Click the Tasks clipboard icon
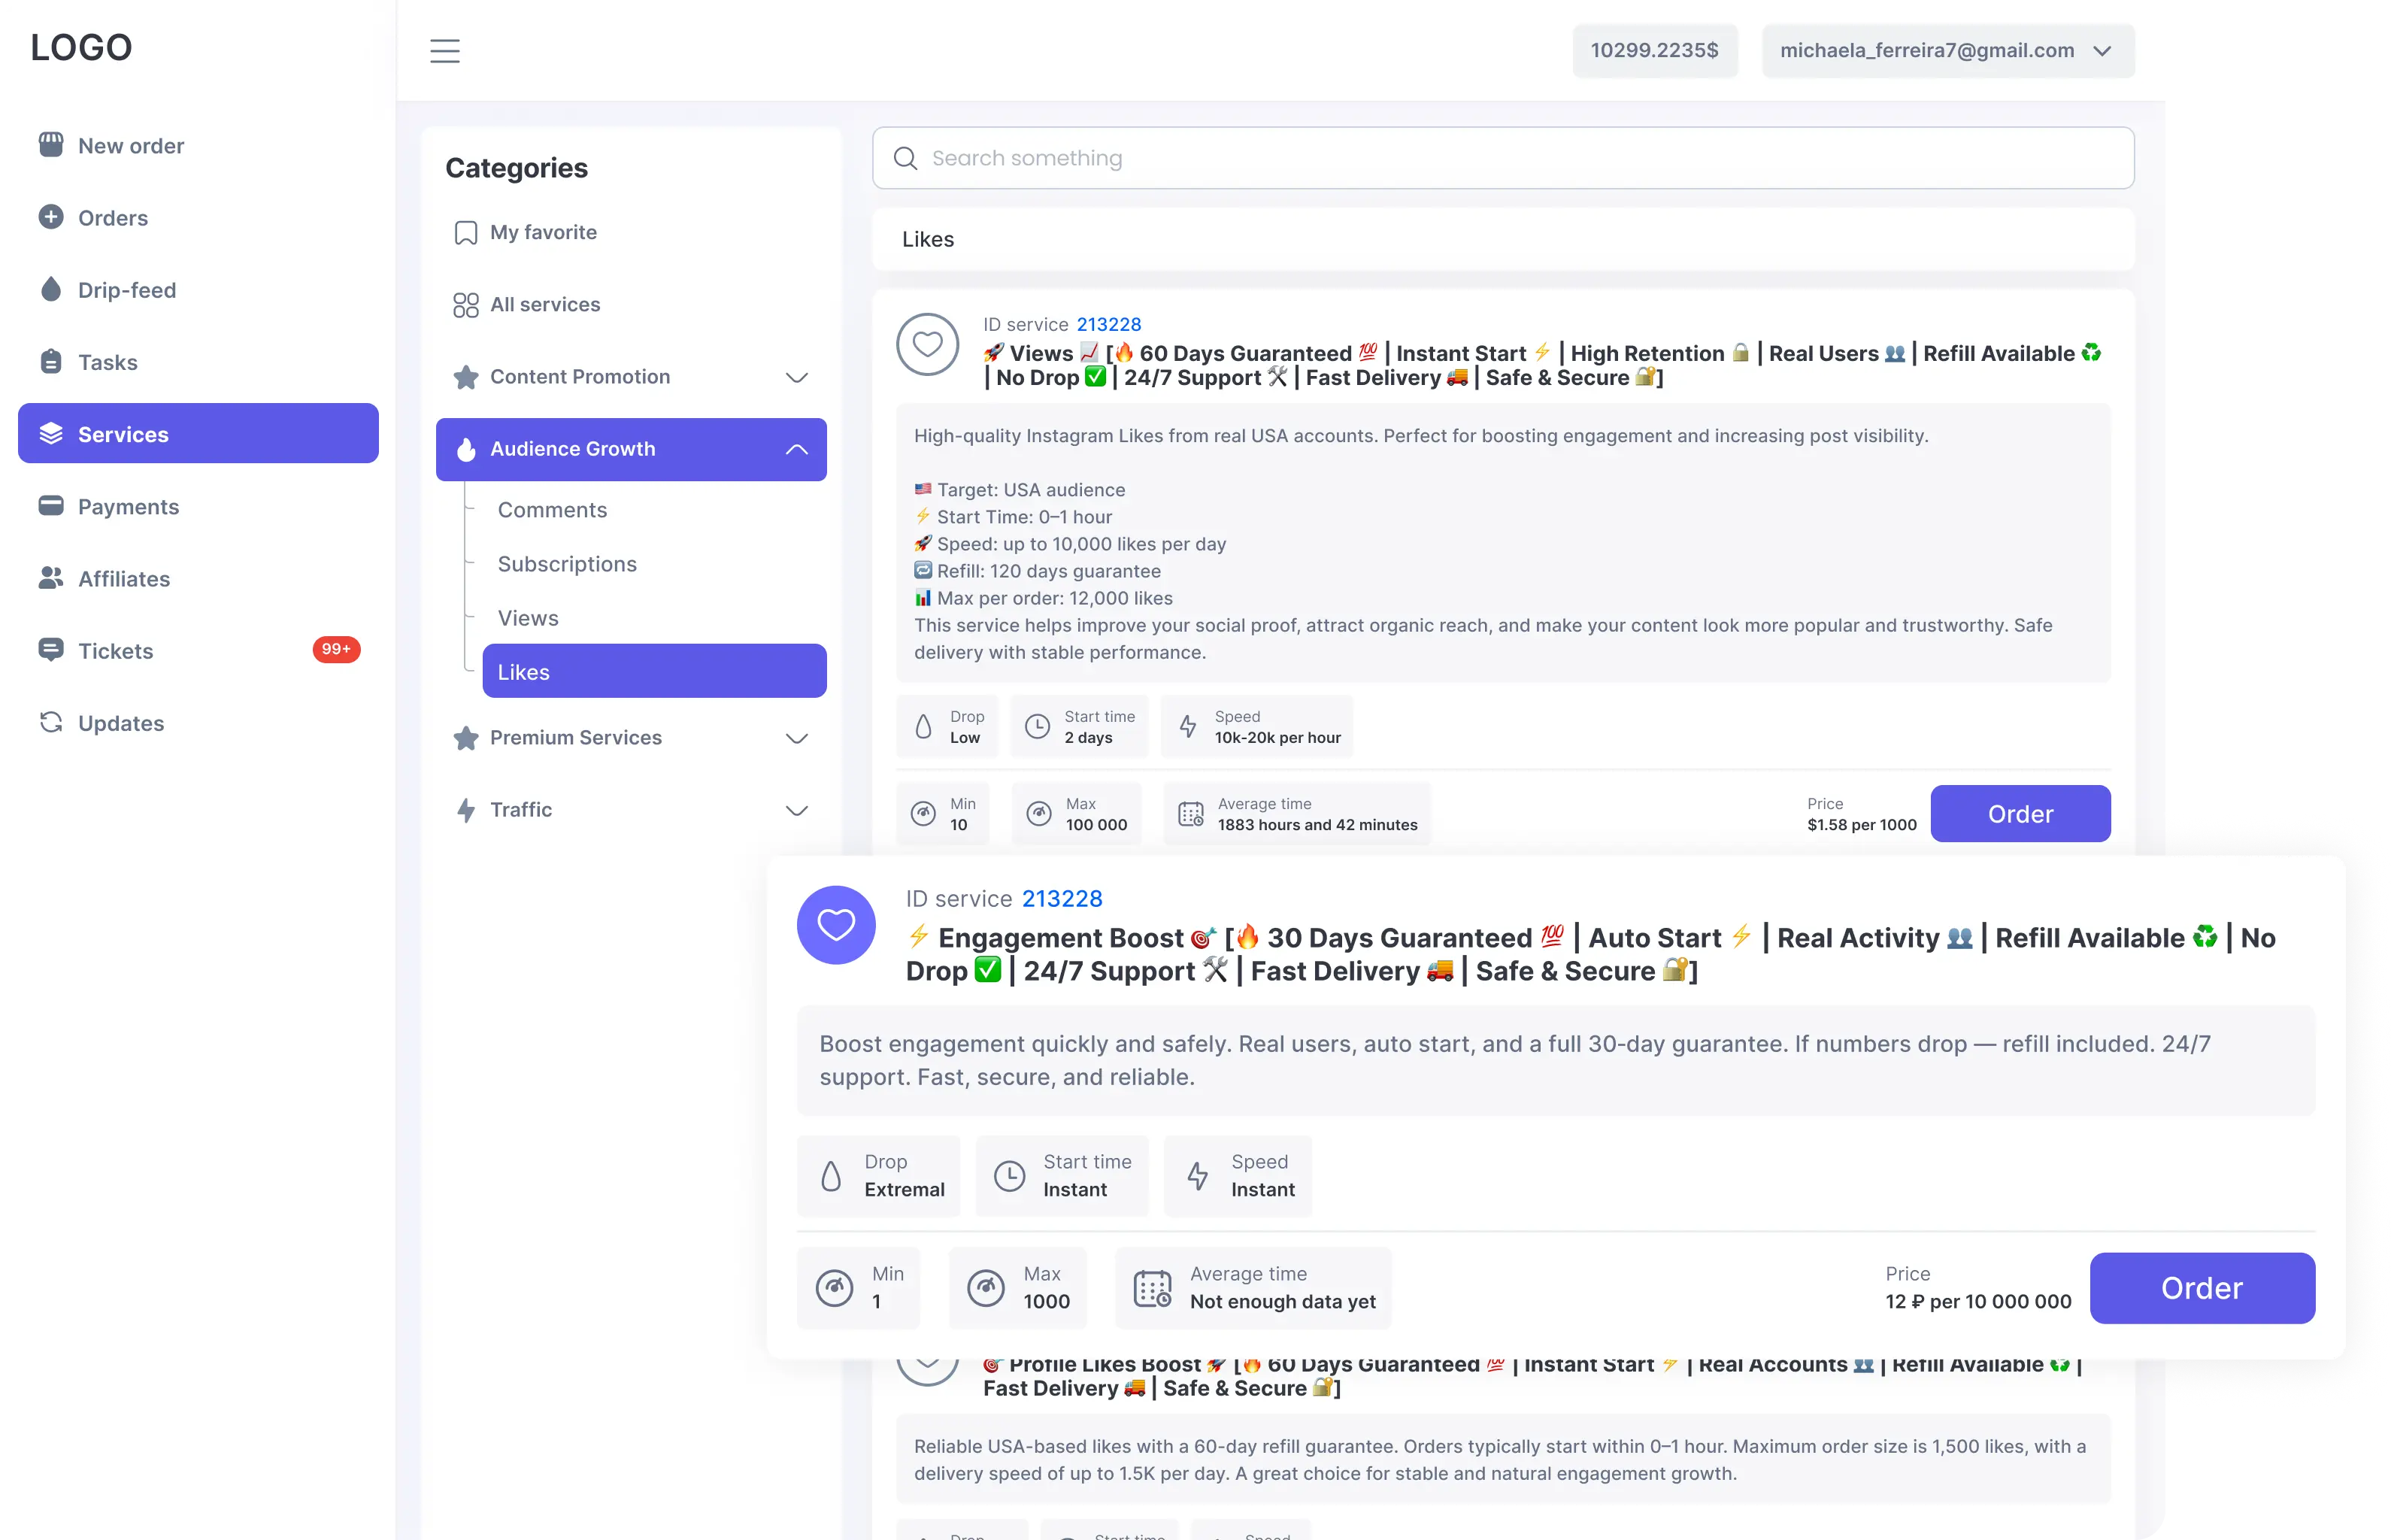The height and width of the screenshot is (1540, 2391). pyautogui.click(x=51, y=361)
